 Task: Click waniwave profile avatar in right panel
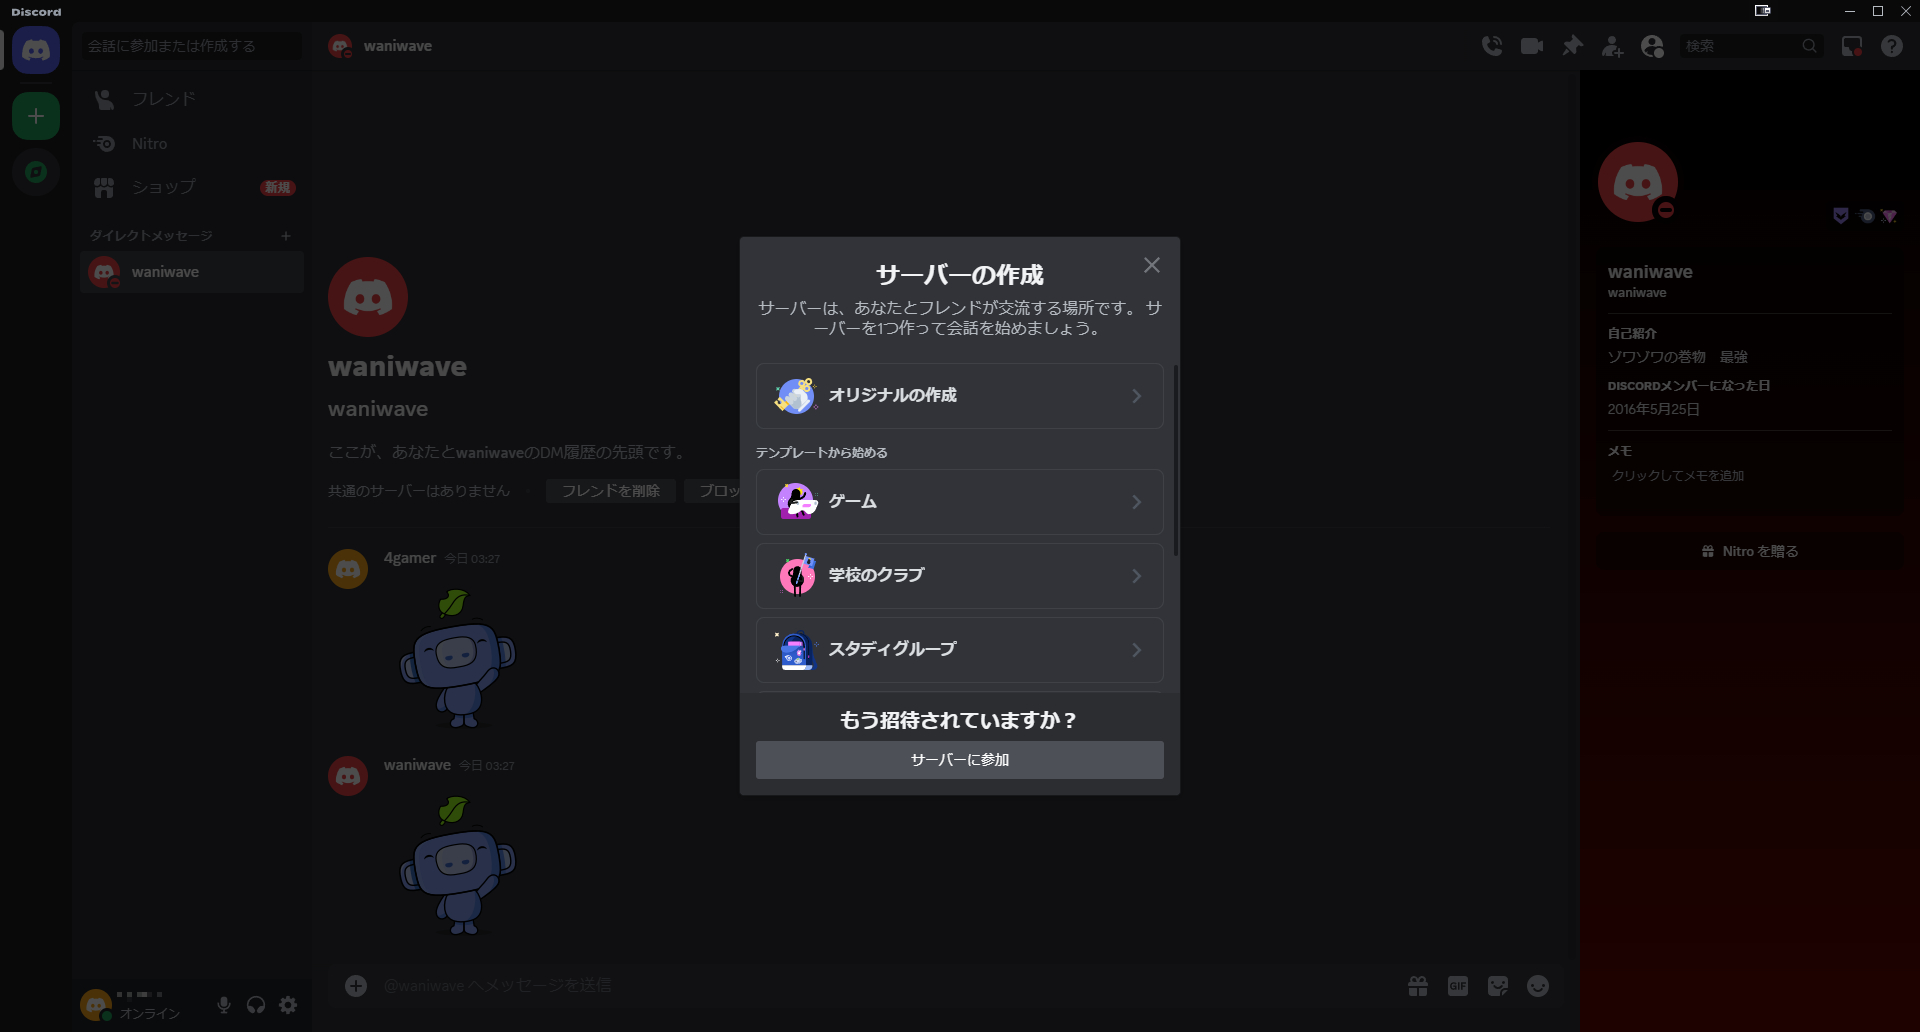1638,182
